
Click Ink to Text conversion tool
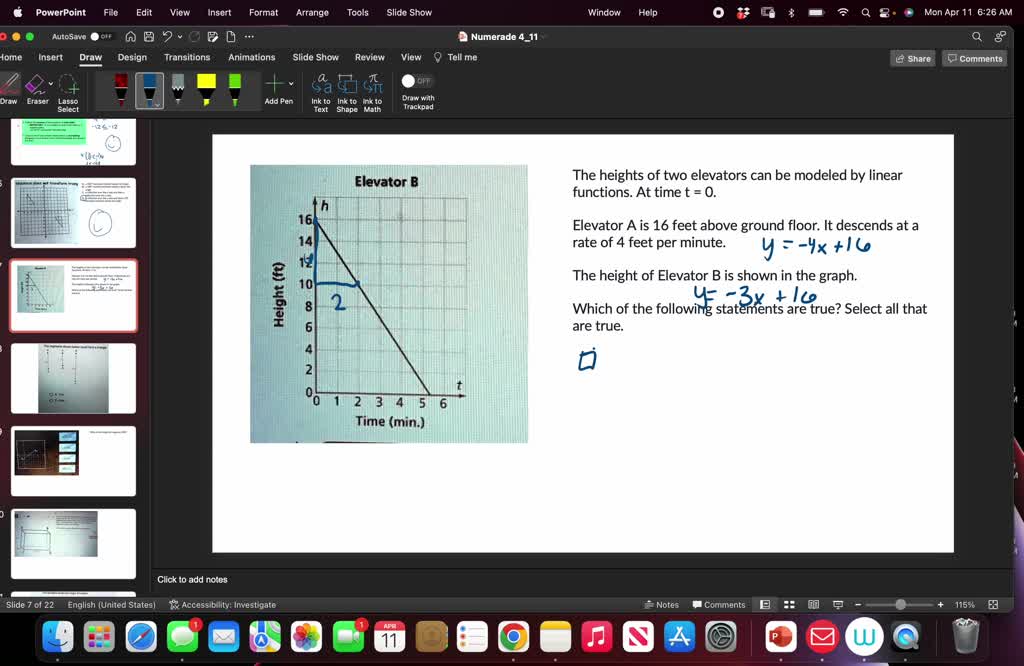[x=319, y=90]
